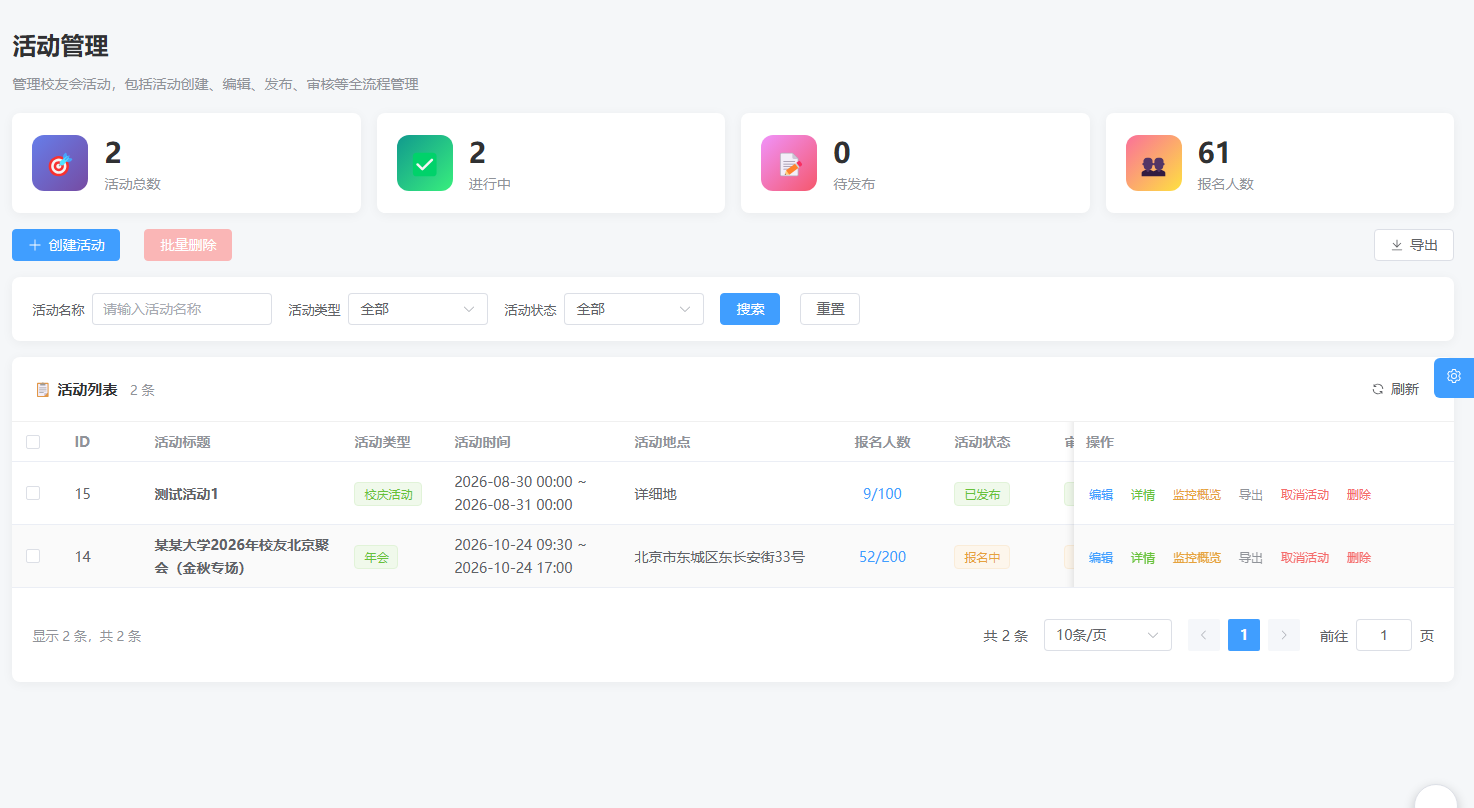Open the 活动状态 dropdown
Viewport: 1474px width, 808px height.
(634, 309)
